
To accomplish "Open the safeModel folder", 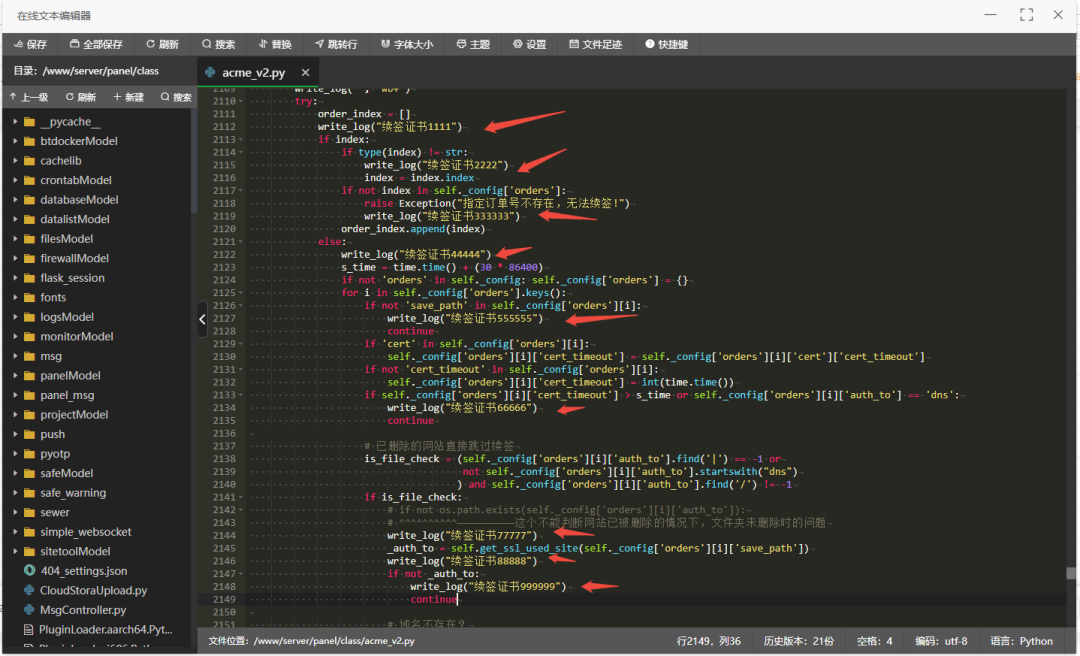I will tap(67, 473).
